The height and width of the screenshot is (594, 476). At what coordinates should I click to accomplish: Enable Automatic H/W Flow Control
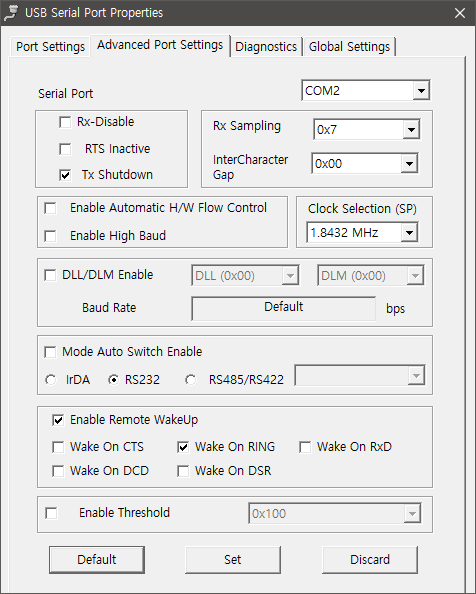click(50, 208)
